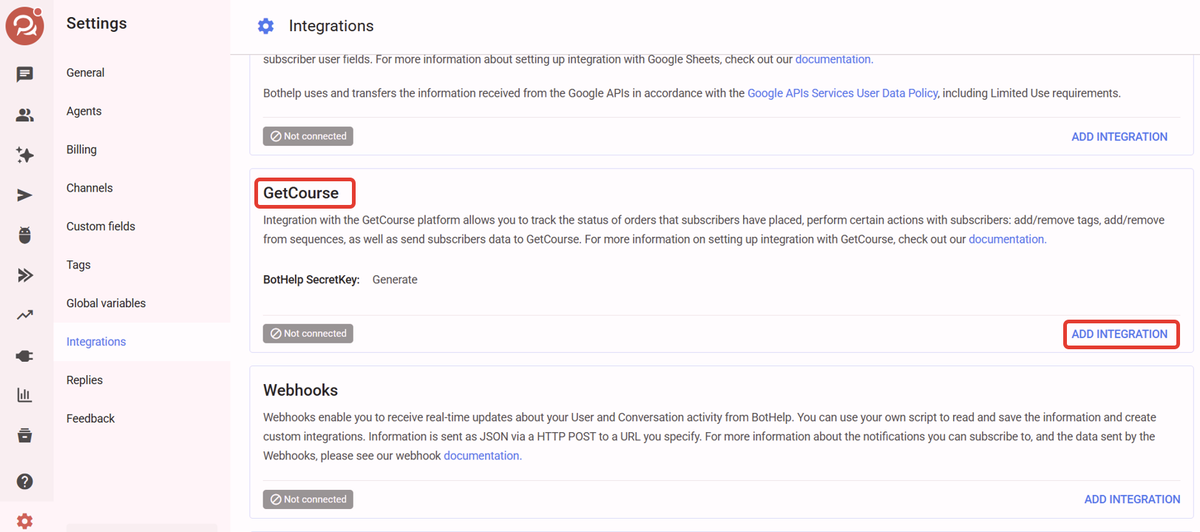Open the subscribers people icon
The width and height of the screenshot is (1200, 532).
[25, 115]
